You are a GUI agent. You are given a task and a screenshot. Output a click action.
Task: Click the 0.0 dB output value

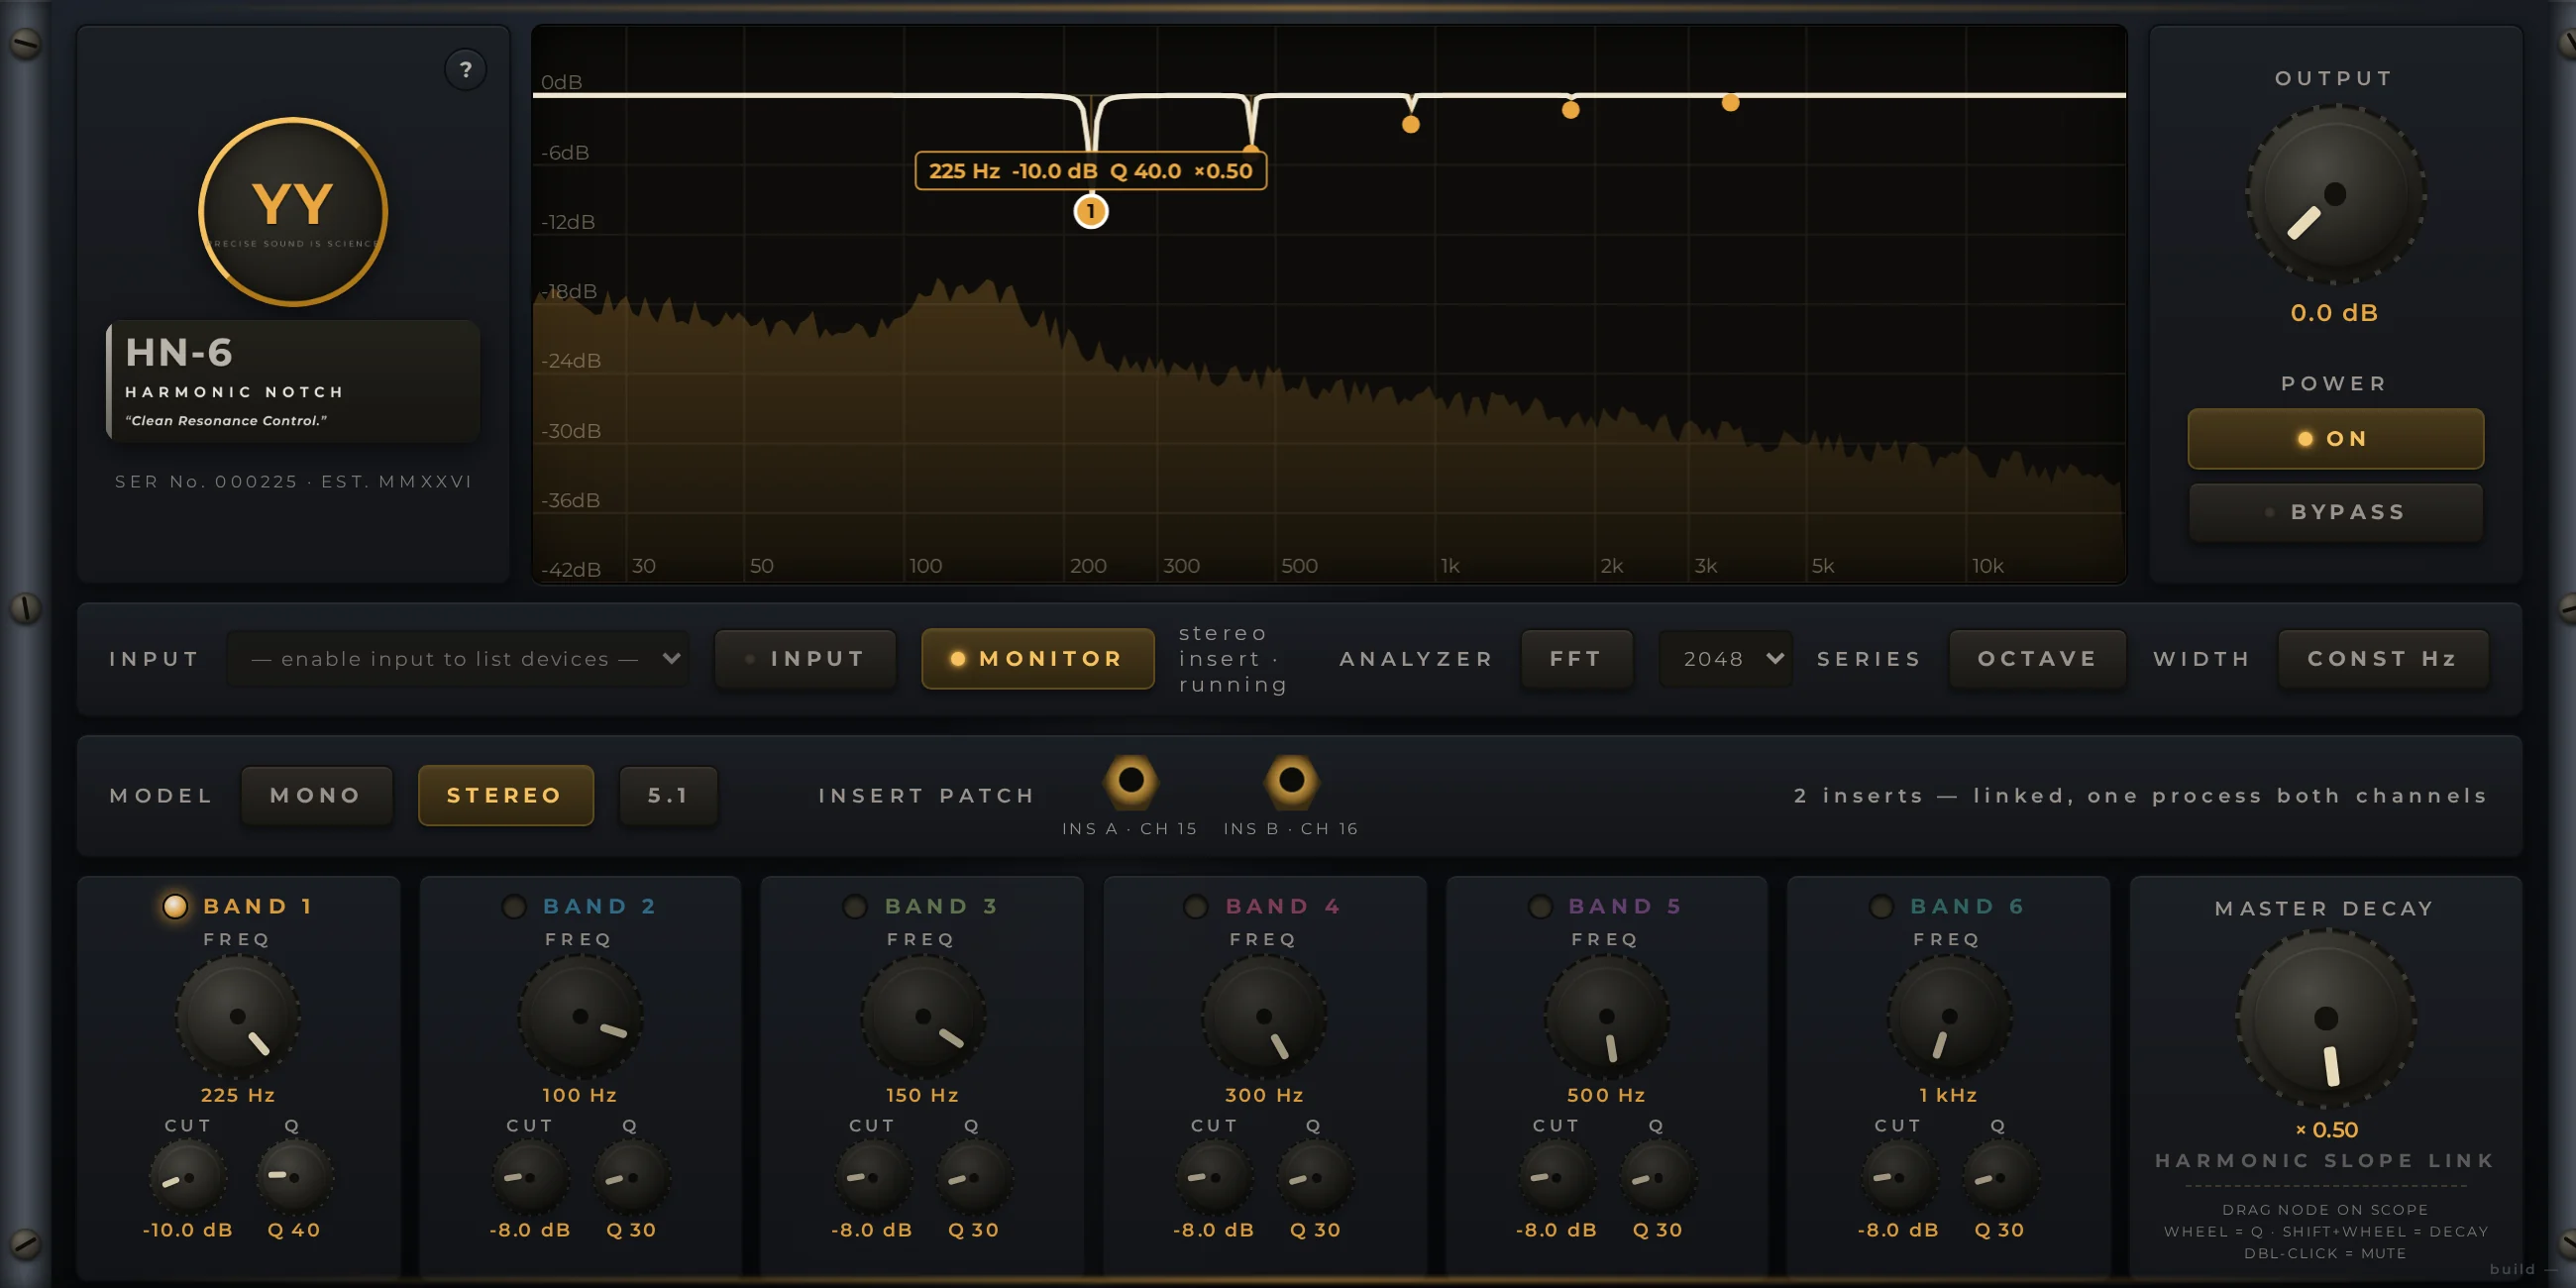click(2334, 313)
